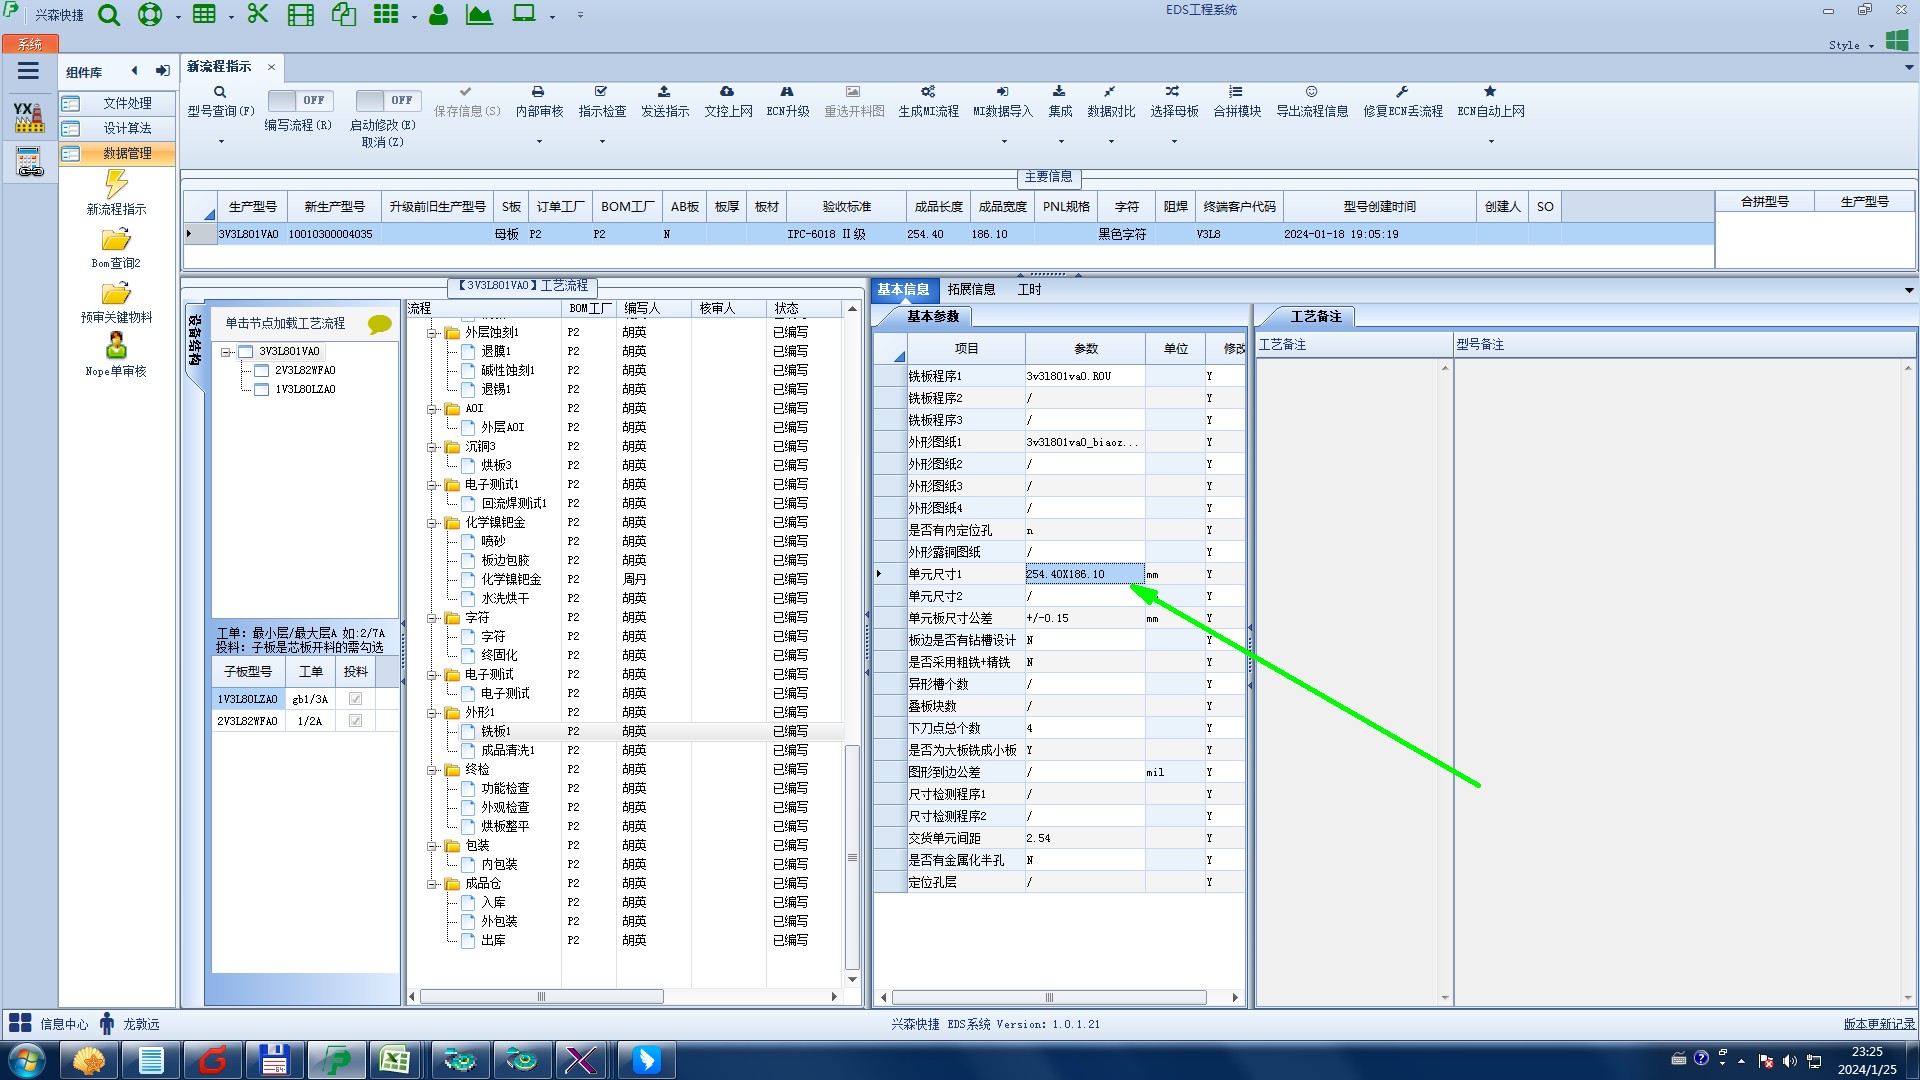
Task: Open dropdown arrow under ECN自动上网
Action: coord(1490,141)
